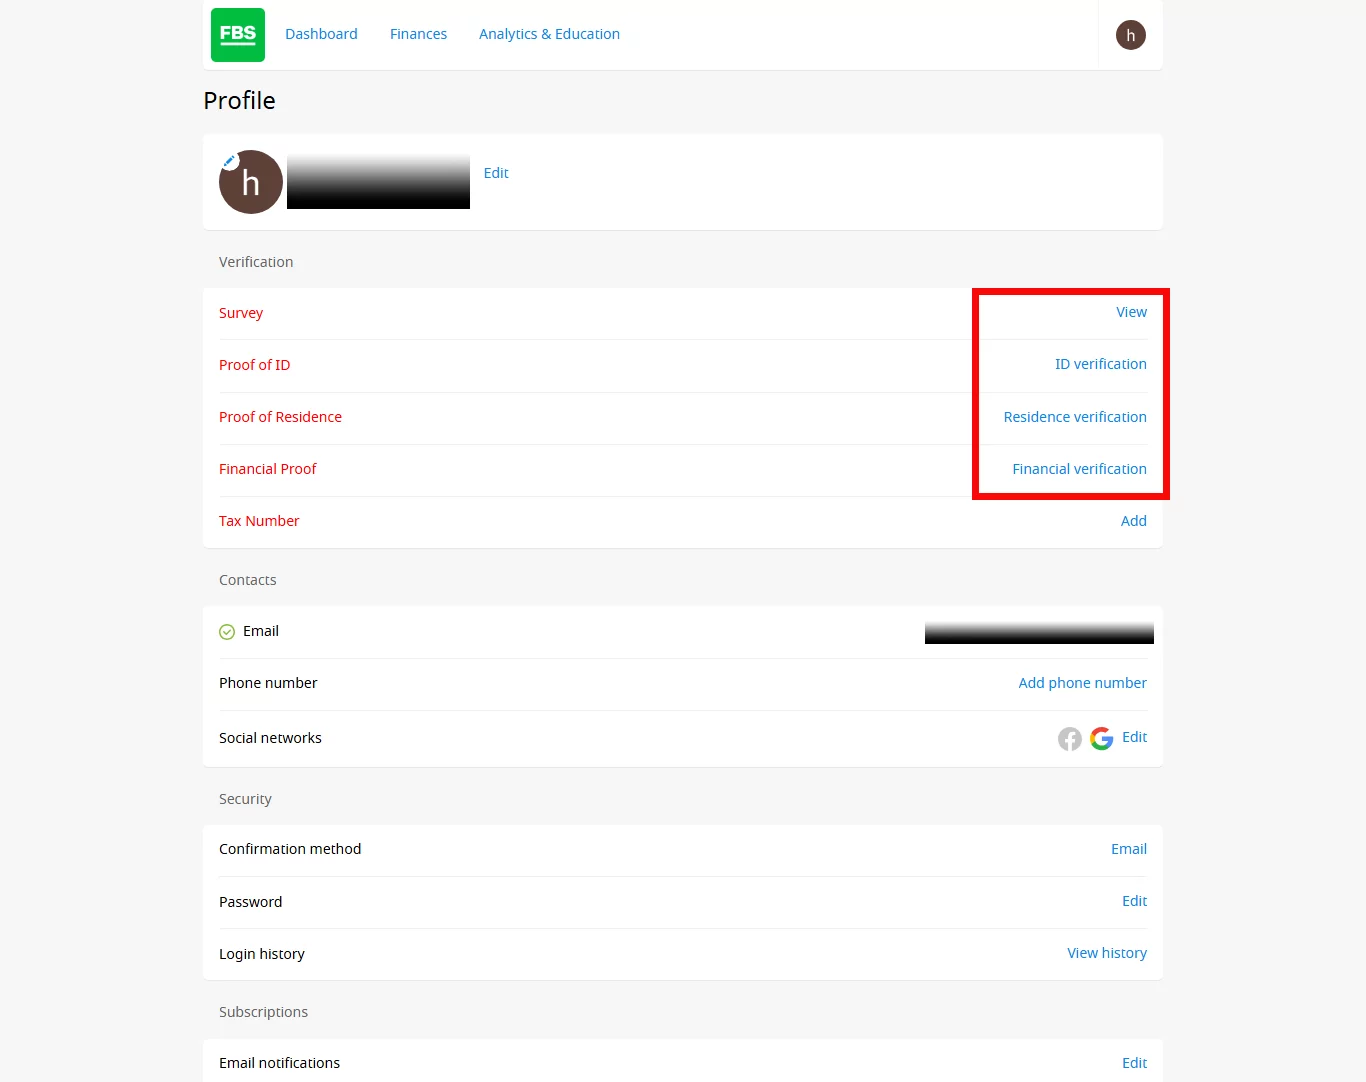
Task: Click the Password row label
Action: pyautogui.click(x=251, y=902)
